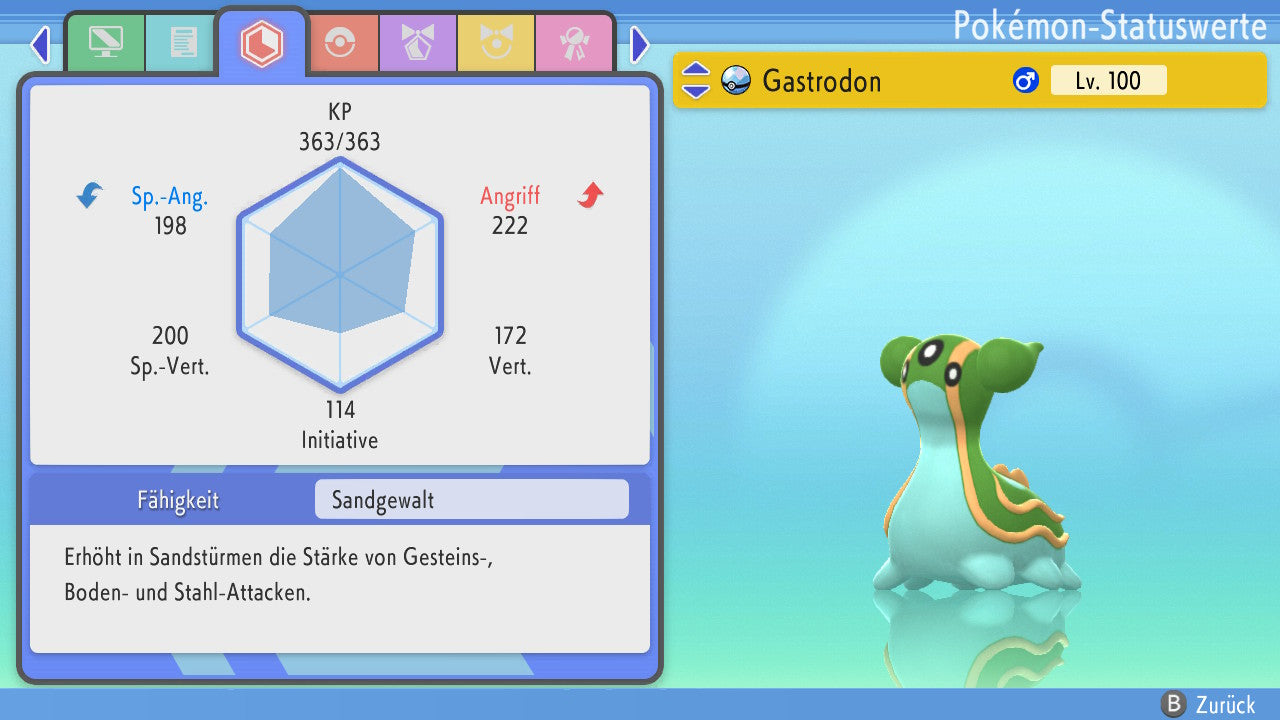Click the male gender symbol icon
Viewport: 1280px width, 720px height.
1025,81
